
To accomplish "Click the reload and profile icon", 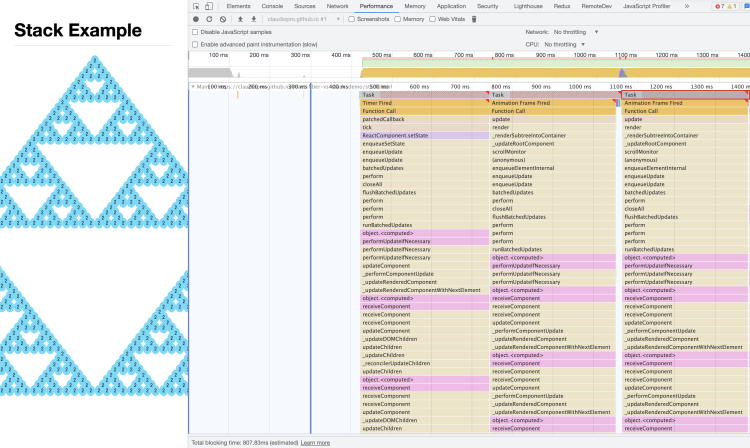I will pos(209,19).
